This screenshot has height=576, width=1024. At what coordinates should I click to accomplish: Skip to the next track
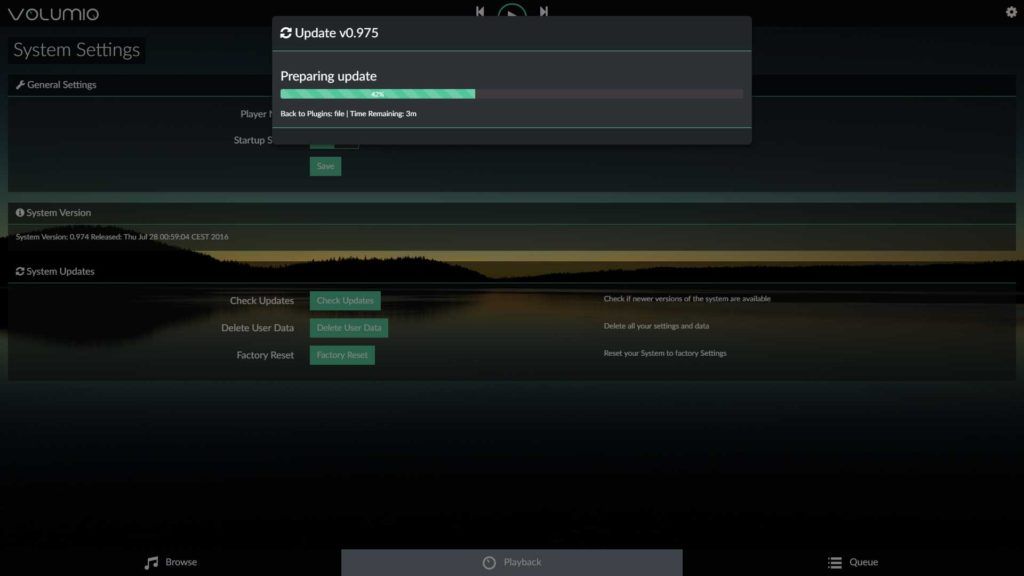click(544, 12)
